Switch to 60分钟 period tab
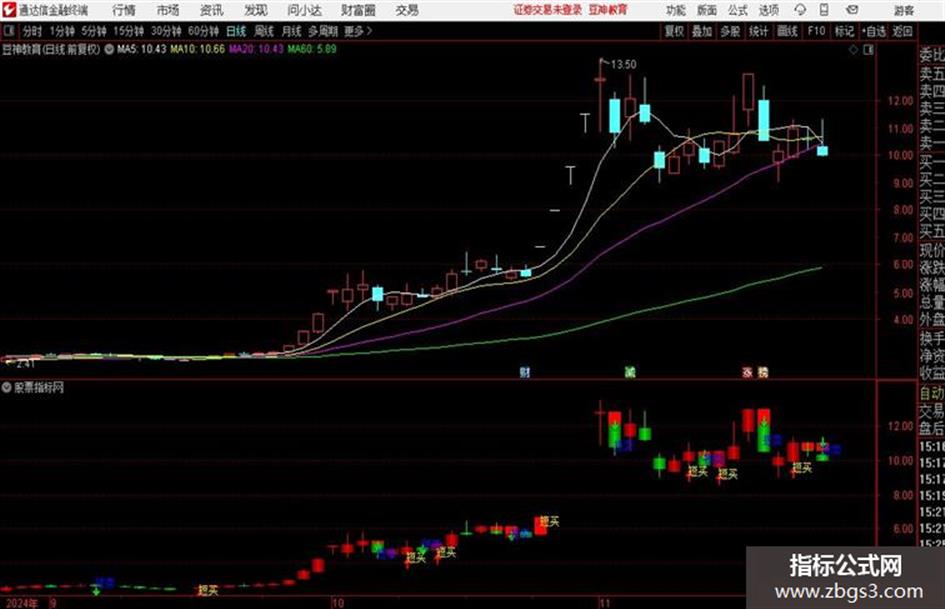 203,31
